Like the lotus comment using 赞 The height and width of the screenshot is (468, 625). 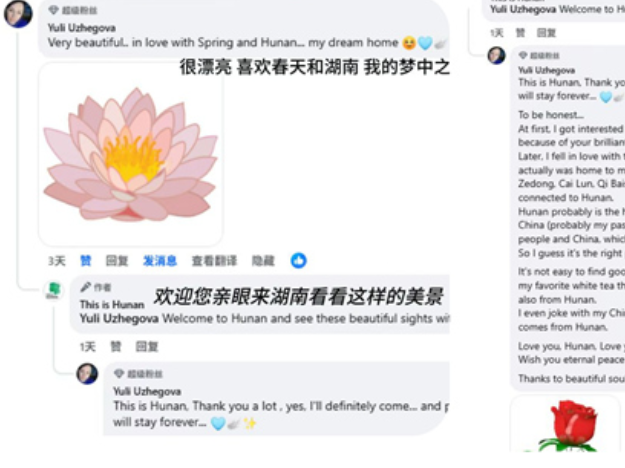pos(86,261)
